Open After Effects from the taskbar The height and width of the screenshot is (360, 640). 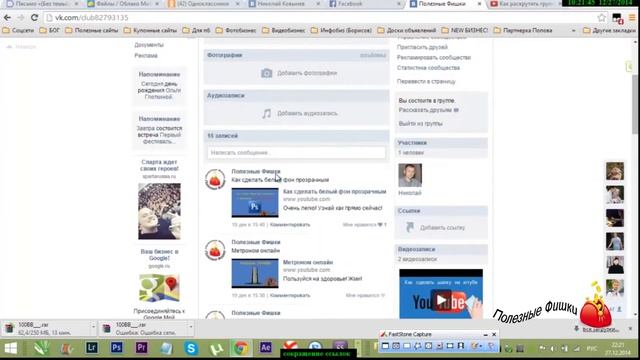tap(265, 347)
